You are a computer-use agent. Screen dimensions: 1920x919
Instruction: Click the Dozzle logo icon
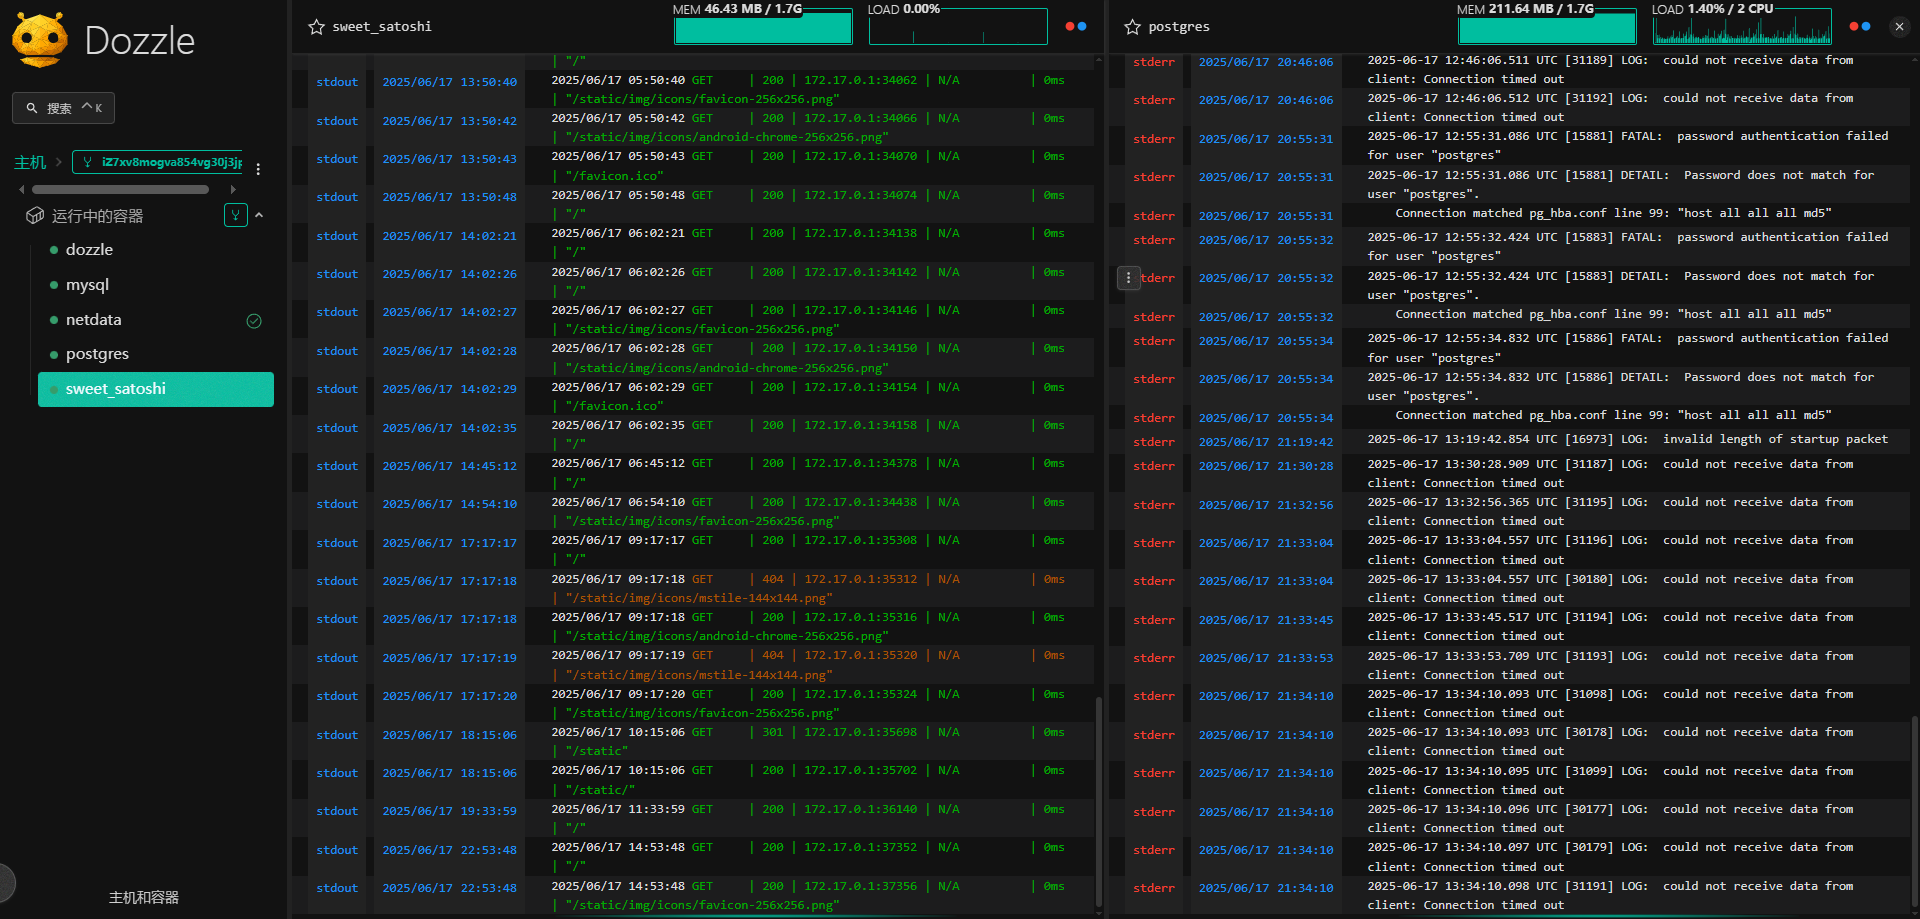point(40,40)
